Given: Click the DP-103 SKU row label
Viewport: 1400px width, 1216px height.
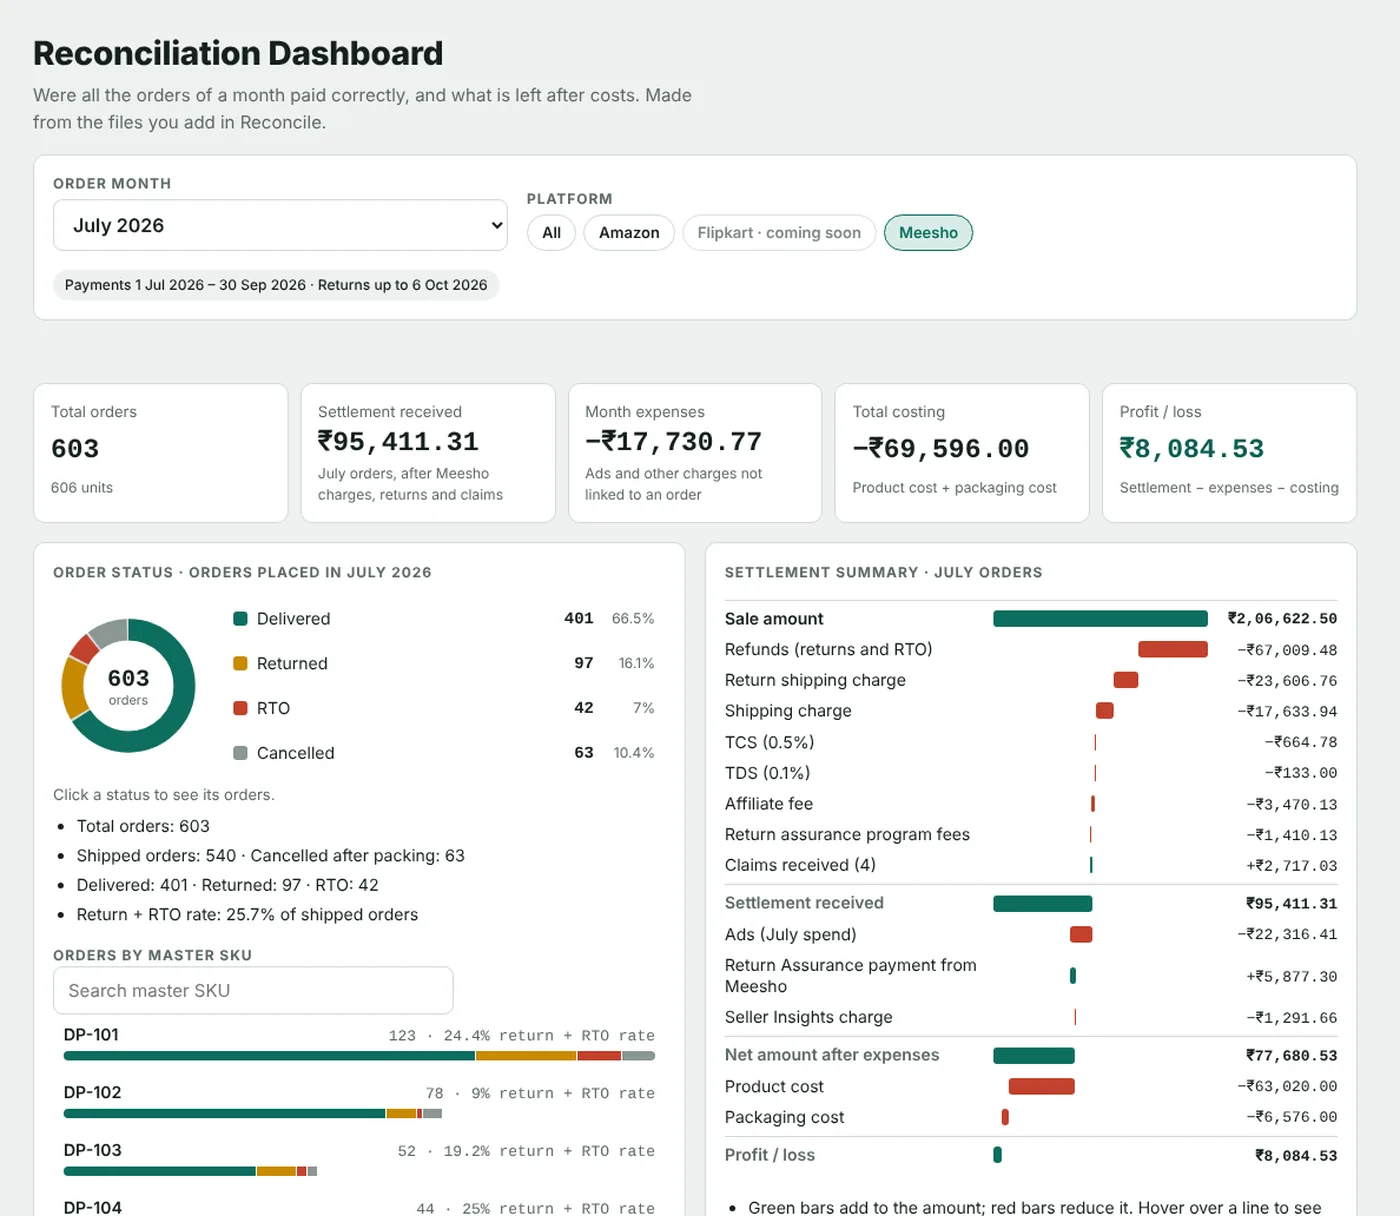Looking at the screenshot, I should [93, 1150].
